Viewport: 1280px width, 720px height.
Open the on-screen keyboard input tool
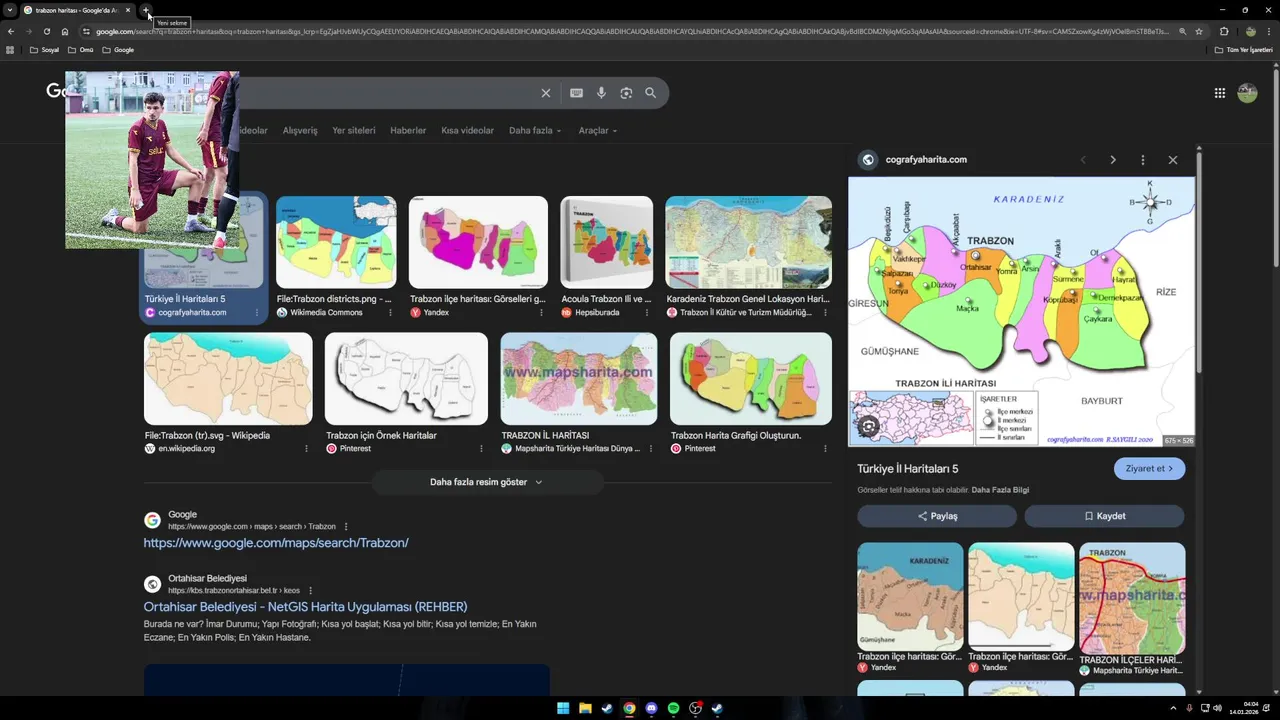click(x=576, y=93)
